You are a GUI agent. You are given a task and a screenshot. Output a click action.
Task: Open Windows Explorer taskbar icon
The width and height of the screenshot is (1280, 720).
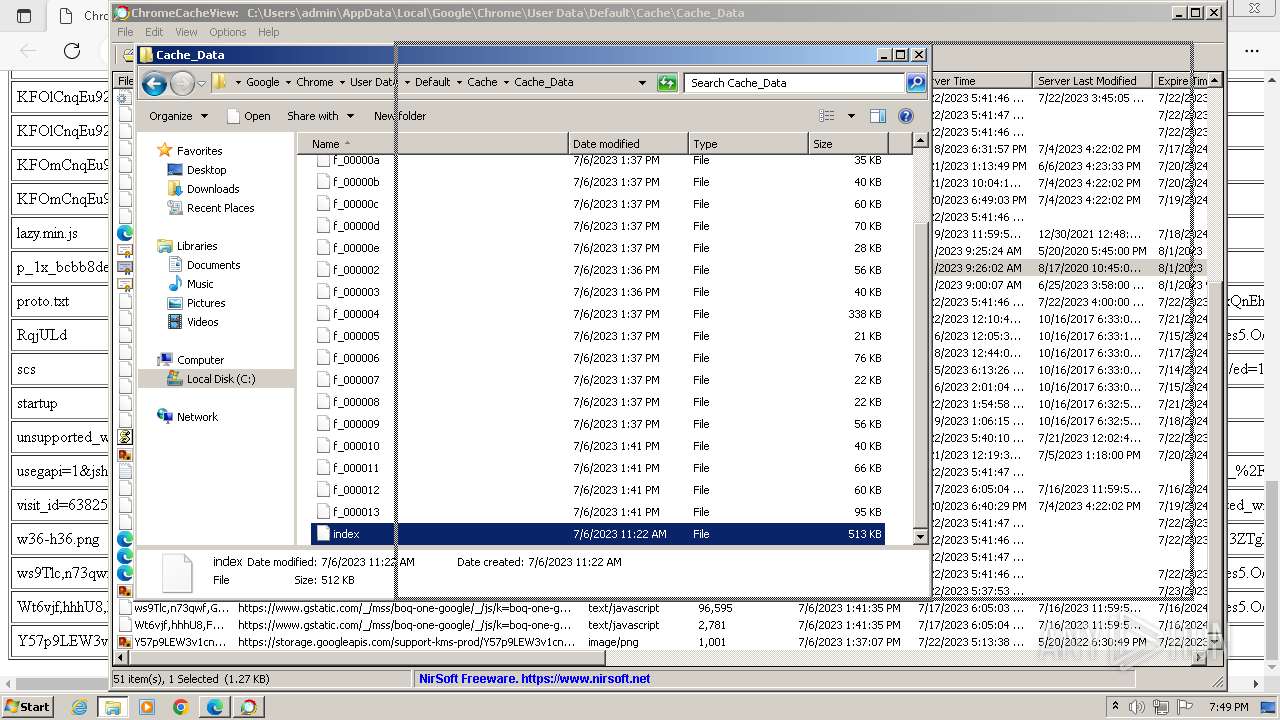[113, 707]
